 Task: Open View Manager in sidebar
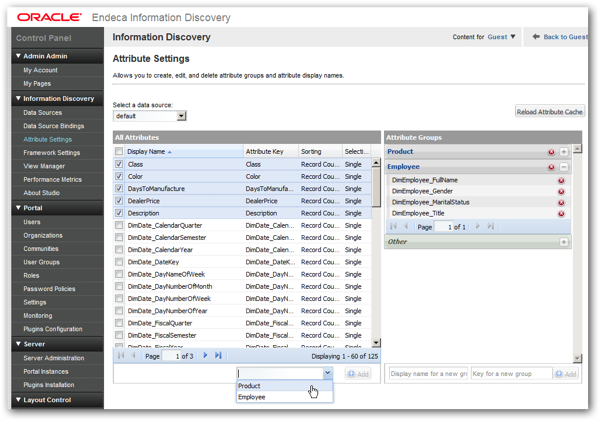44,166
